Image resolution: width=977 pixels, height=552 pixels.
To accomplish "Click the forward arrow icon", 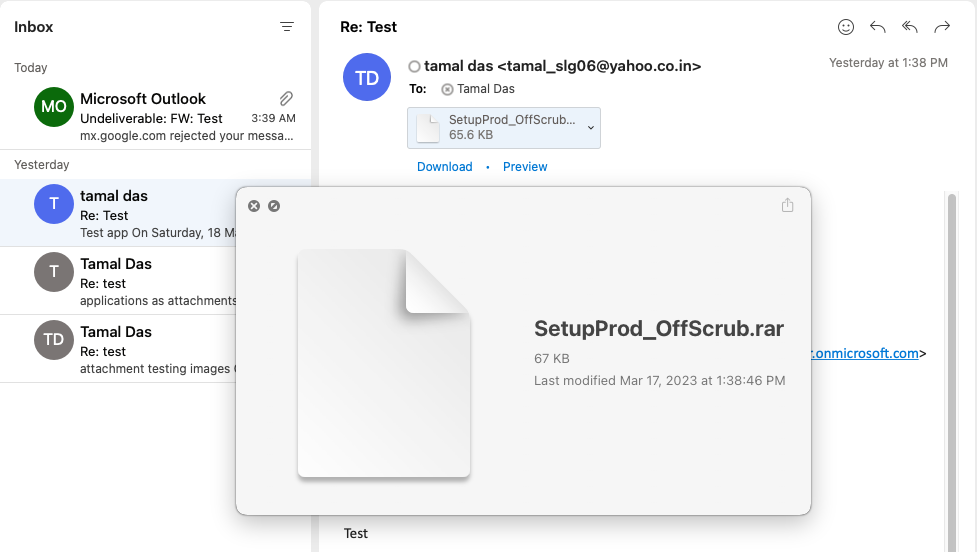I will pos(942,27).
